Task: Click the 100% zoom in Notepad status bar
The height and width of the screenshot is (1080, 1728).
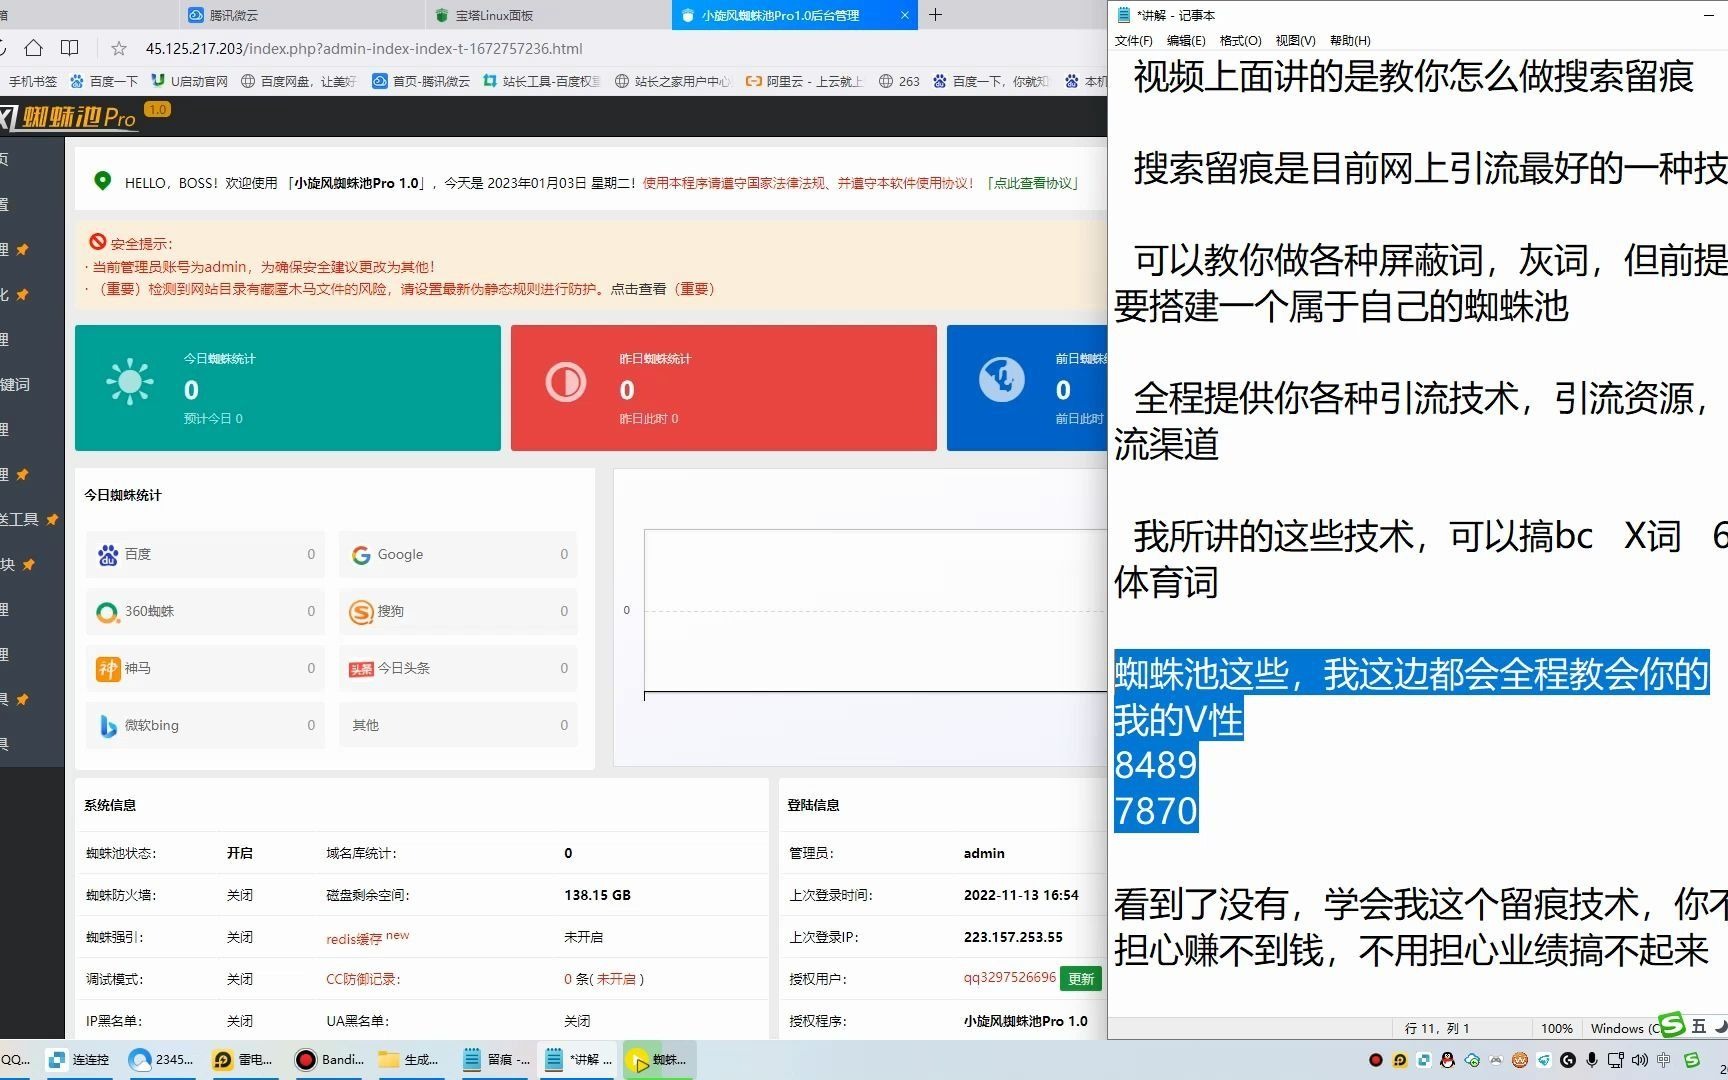Action: [x=1556, y=1028]
